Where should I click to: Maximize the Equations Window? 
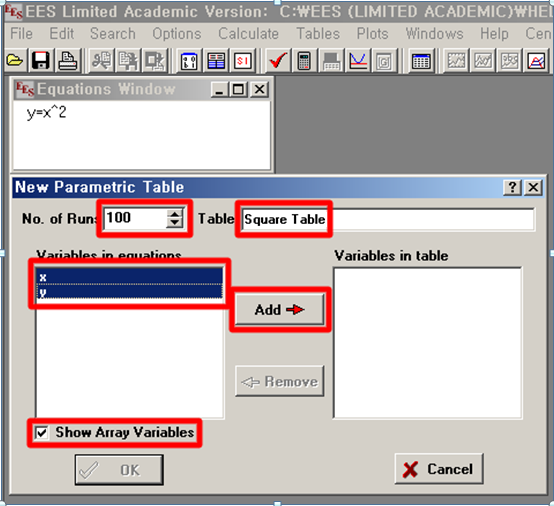coord(238,90)
